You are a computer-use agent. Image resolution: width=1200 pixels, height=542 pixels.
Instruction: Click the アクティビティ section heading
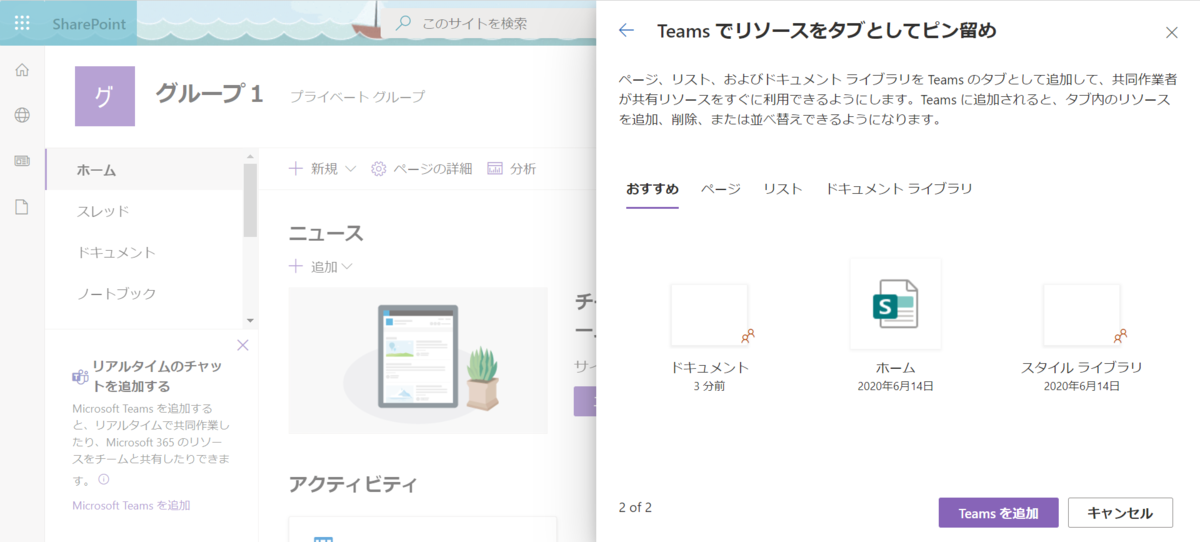[x=353, y=485]
